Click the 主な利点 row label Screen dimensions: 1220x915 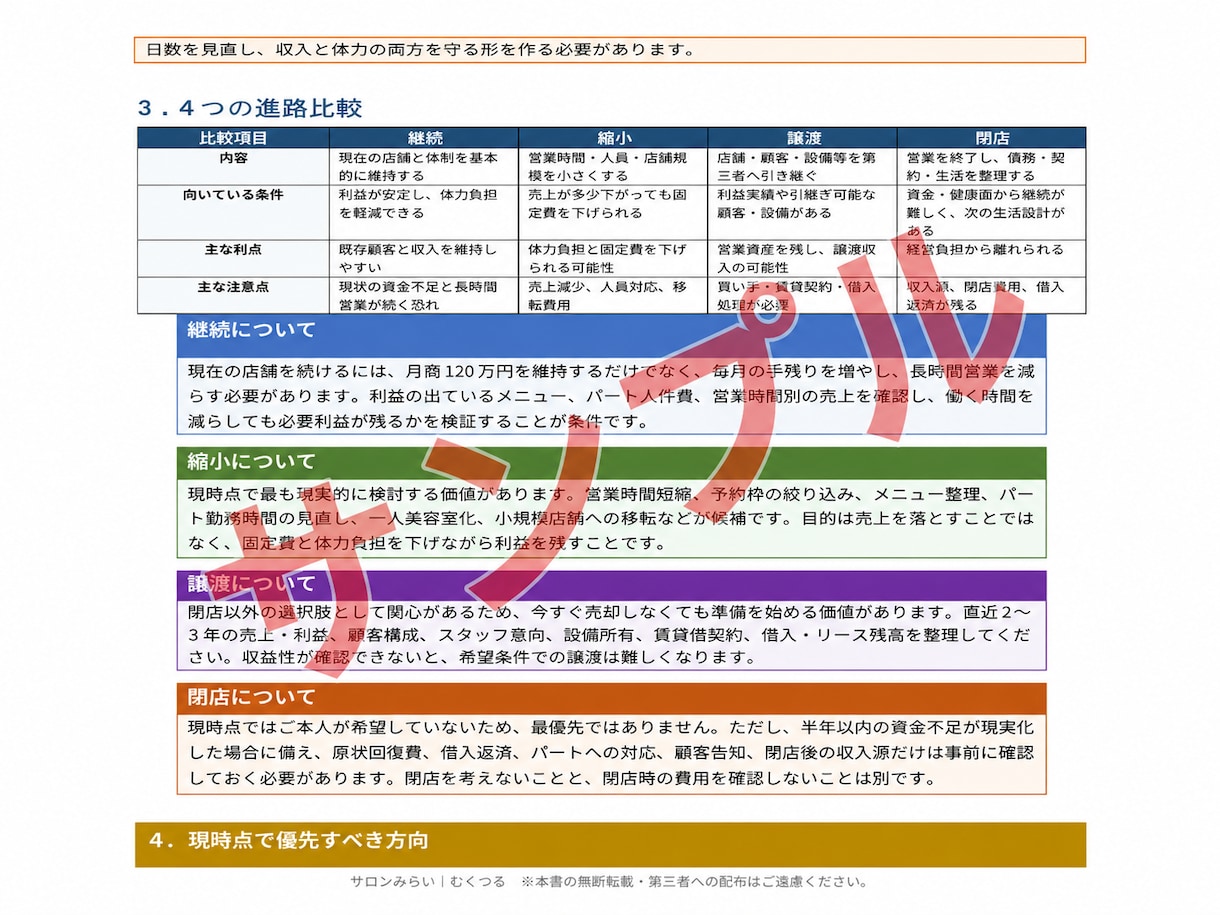click(x=233, y=249)
